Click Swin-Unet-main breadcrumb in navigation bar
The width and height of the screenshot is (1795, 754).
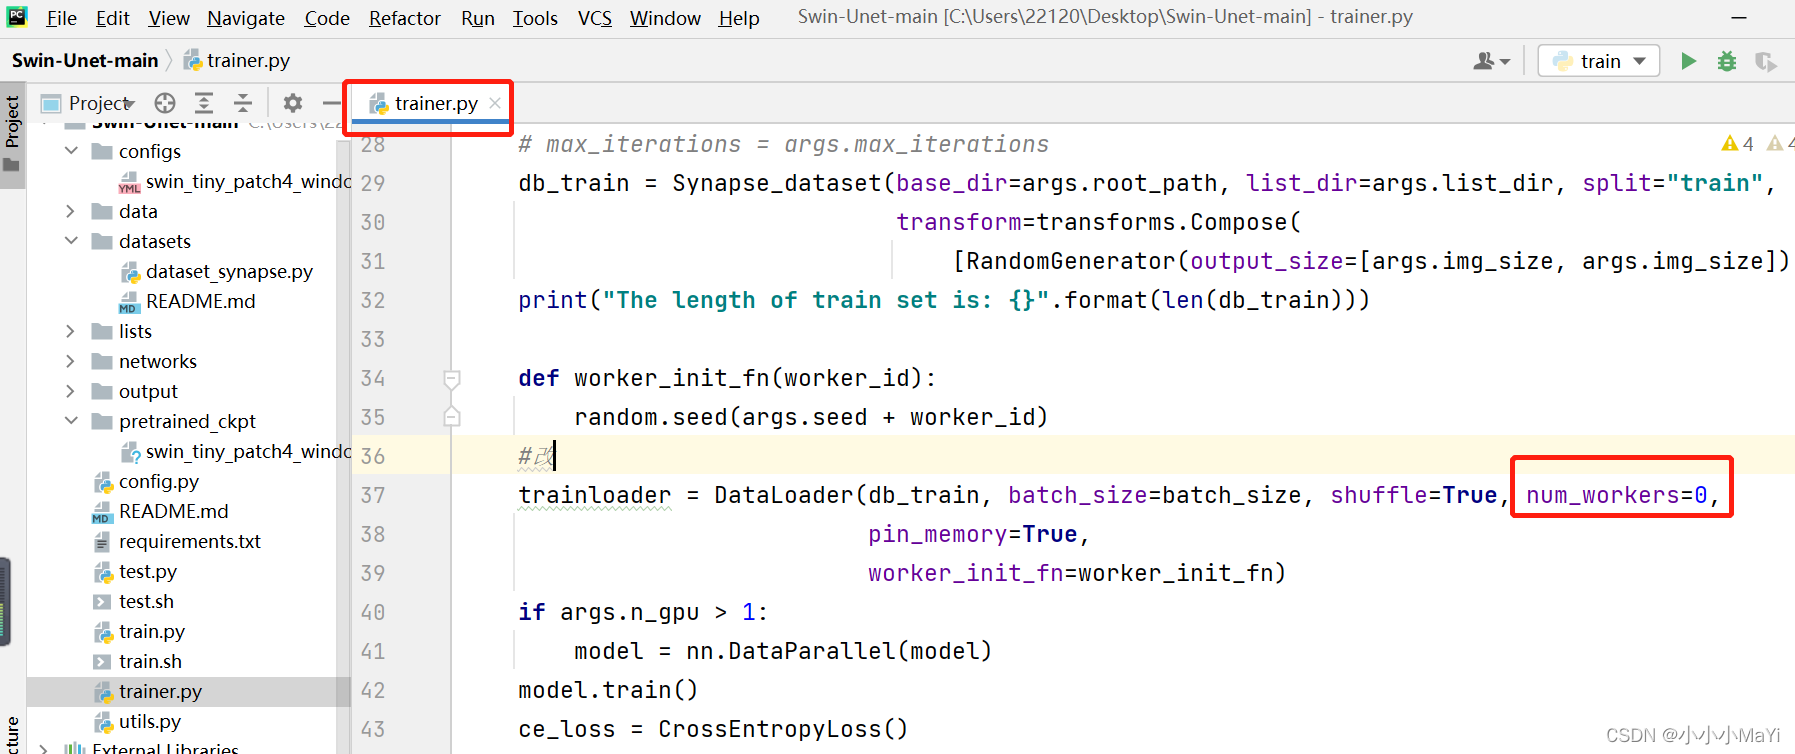click(x=85, y=61)
